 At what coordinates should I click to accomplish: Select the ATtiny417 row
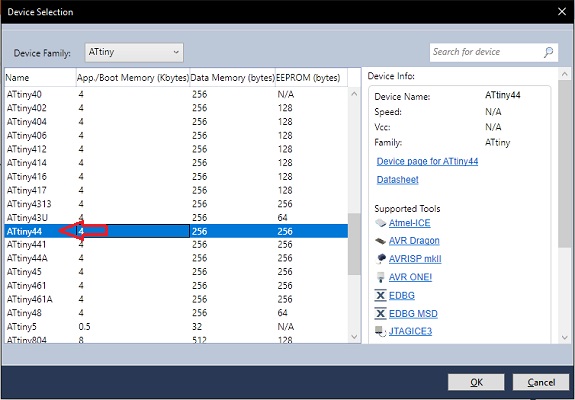tap(176, 190)
